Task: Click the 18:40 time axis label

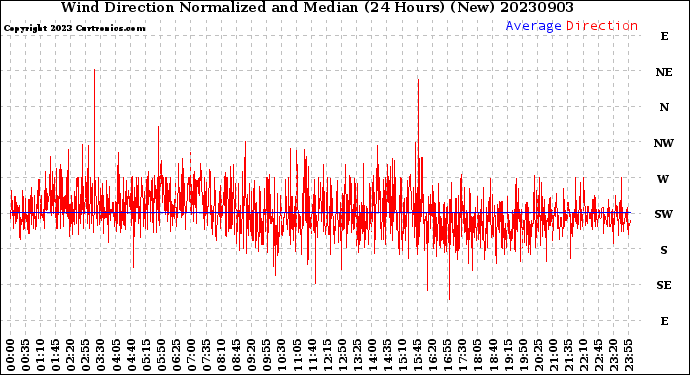Action: (493, 355)
